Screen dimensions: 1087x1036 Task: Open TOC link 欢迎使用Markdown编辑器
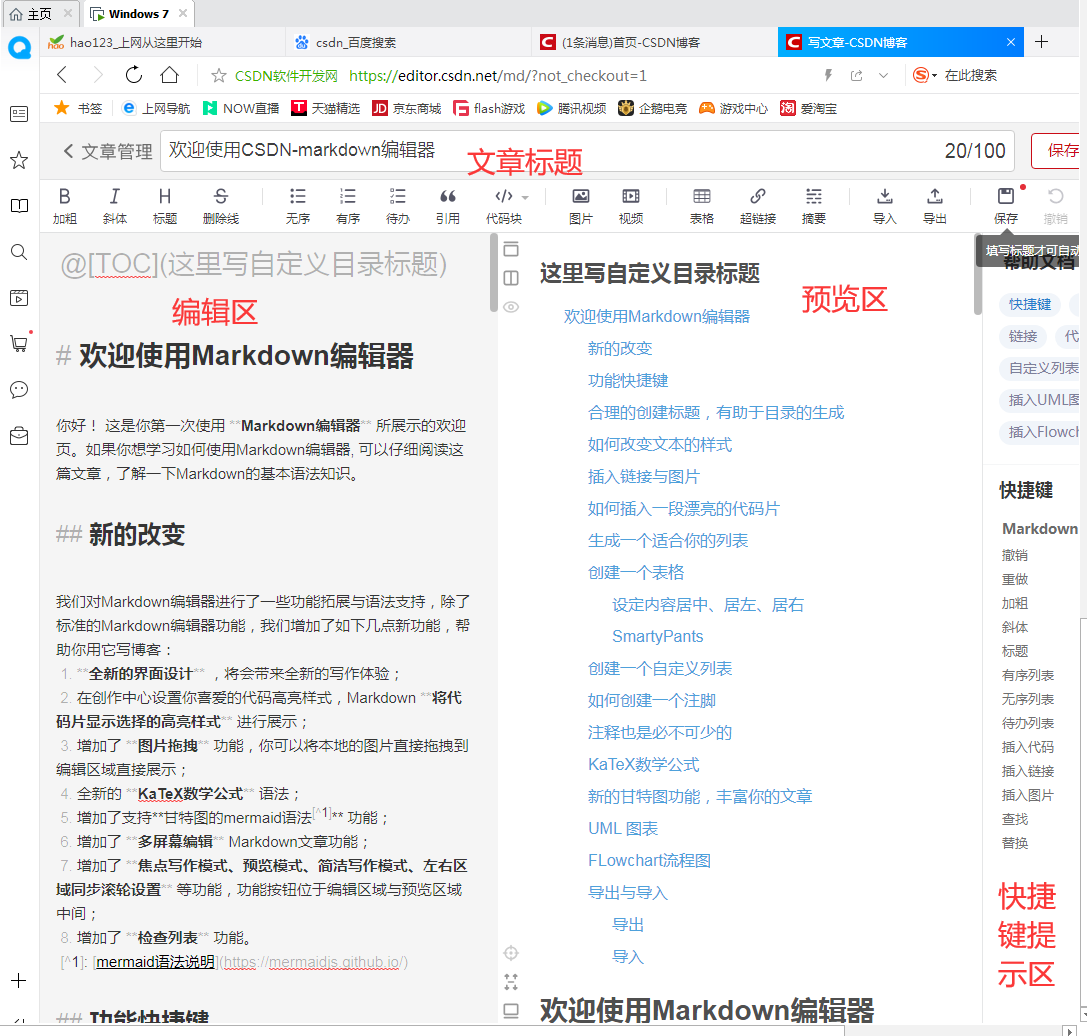(656, 316)
